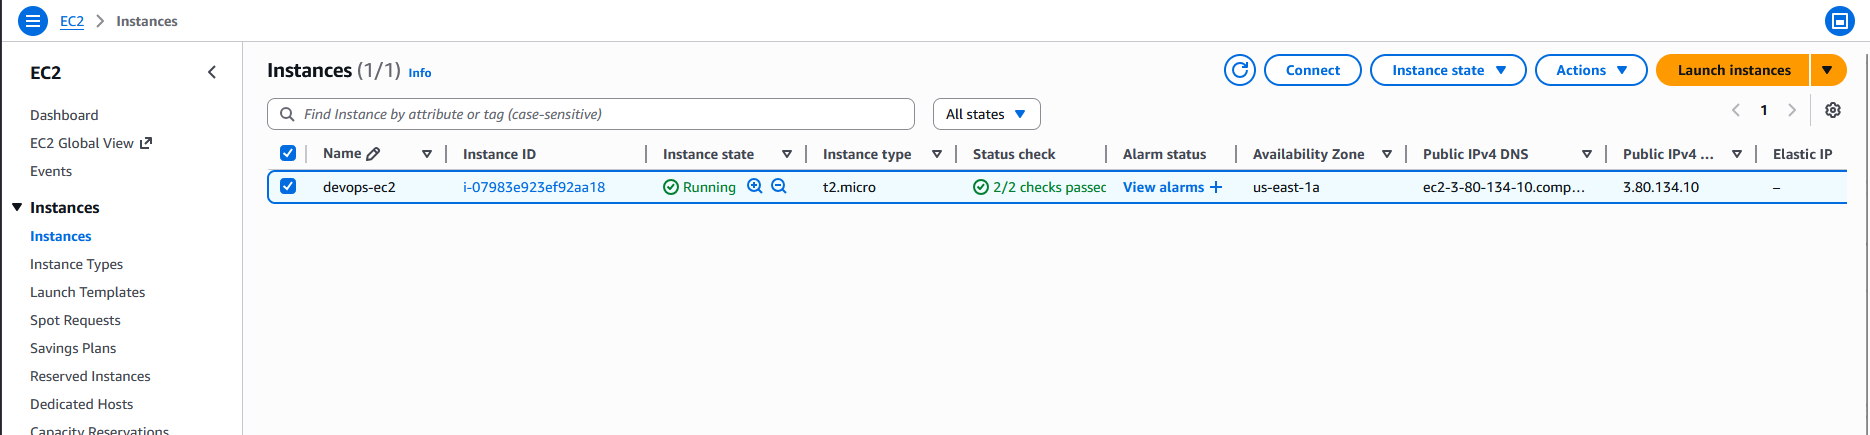
Task: Click the 2/2 checks passed status
Action: click(x=1040, y=187)
